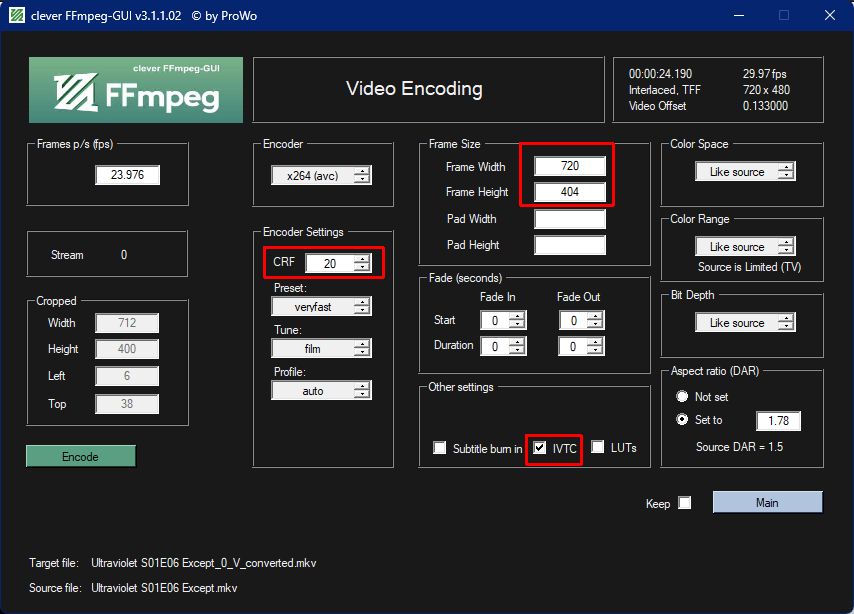854x614 pixels.
Task: Click the FFmpeg logo banner
Action: click(136, 90)
